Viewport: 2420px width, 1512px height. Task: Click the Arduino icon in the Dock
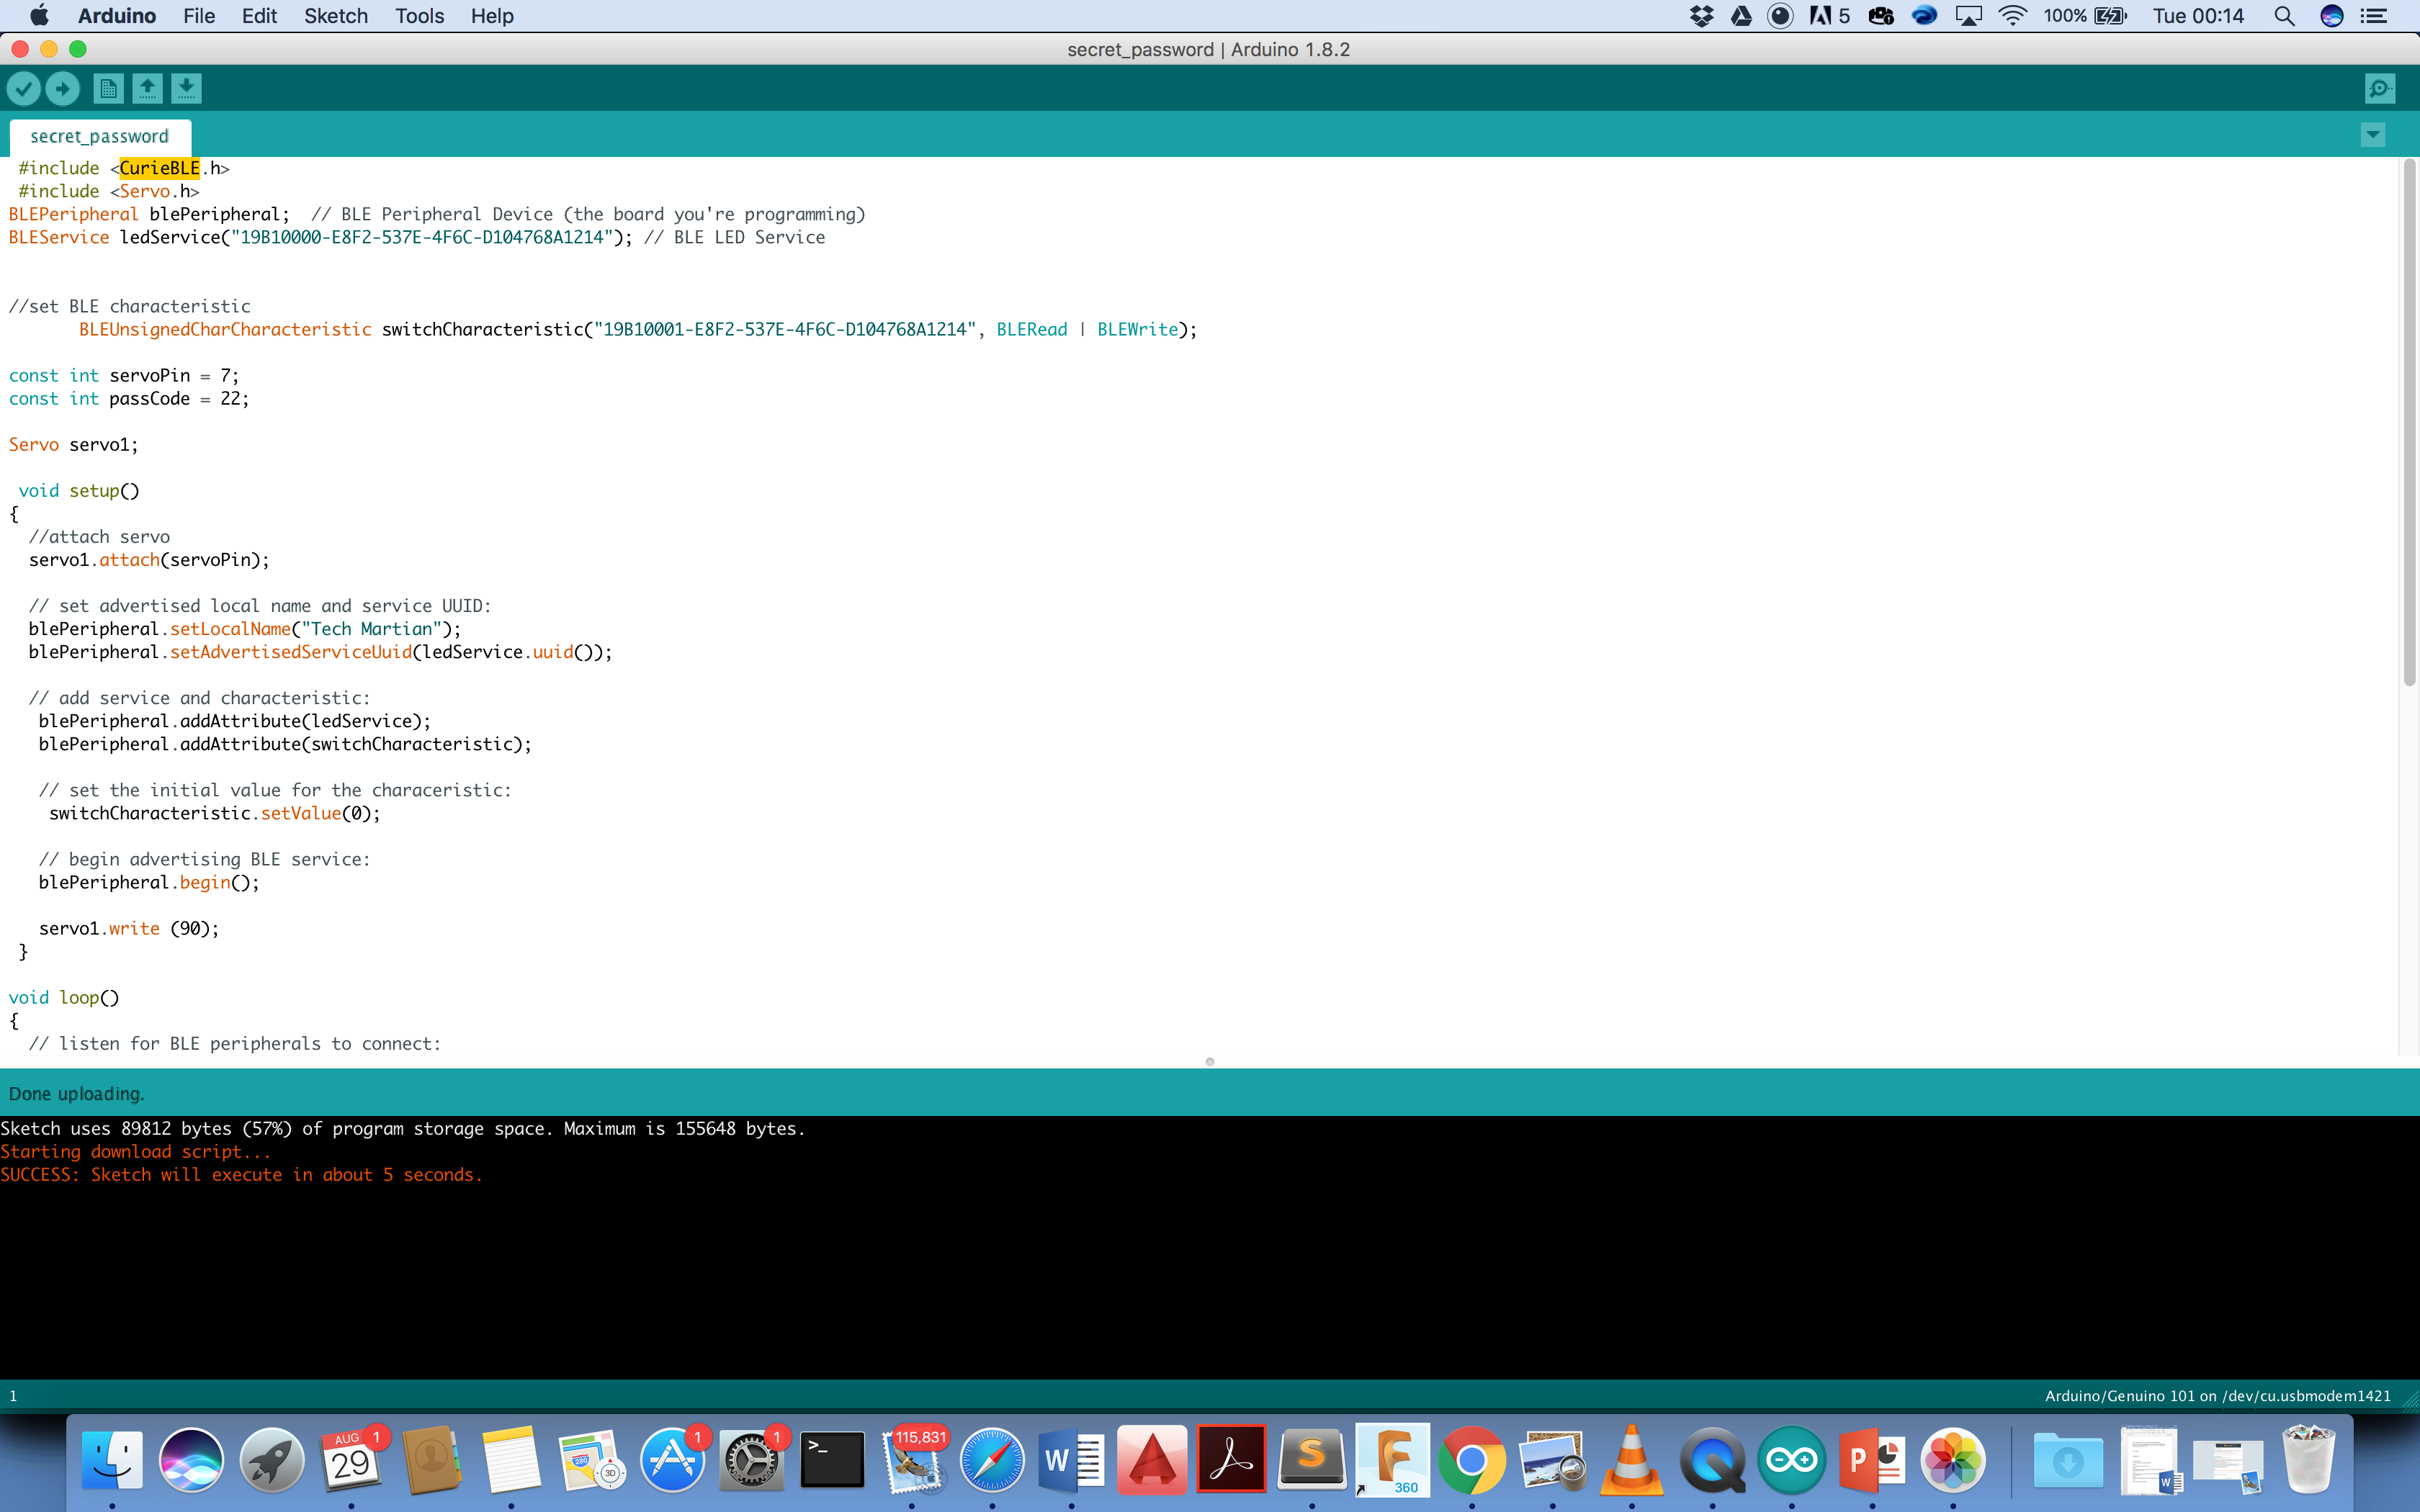pyautogui.click(x=1792, y=1460)
